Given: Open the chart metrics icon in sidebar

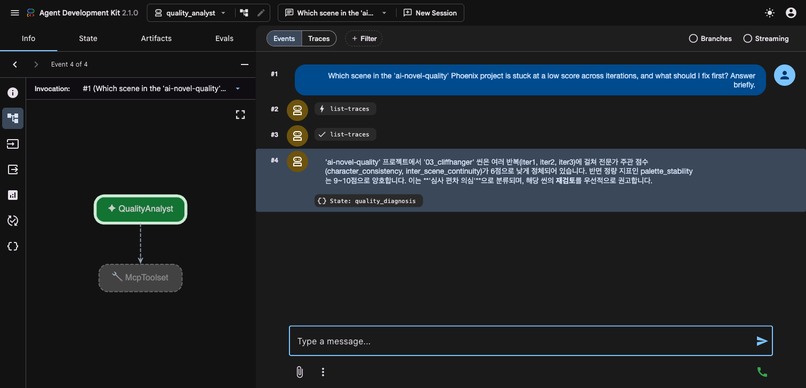Looking at the screenshot, I should point(13,195).
